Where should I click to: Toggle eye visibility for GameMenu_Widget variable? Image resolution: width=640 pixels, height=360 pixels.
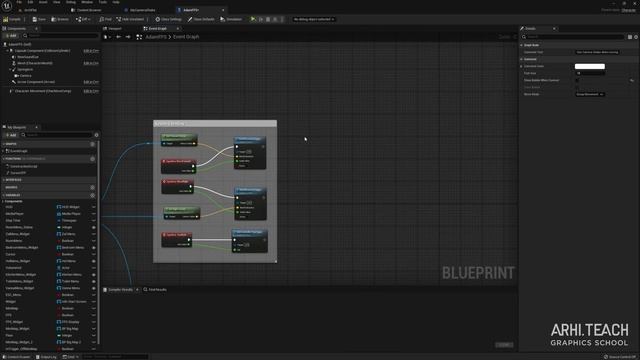(x=93, y=288)
